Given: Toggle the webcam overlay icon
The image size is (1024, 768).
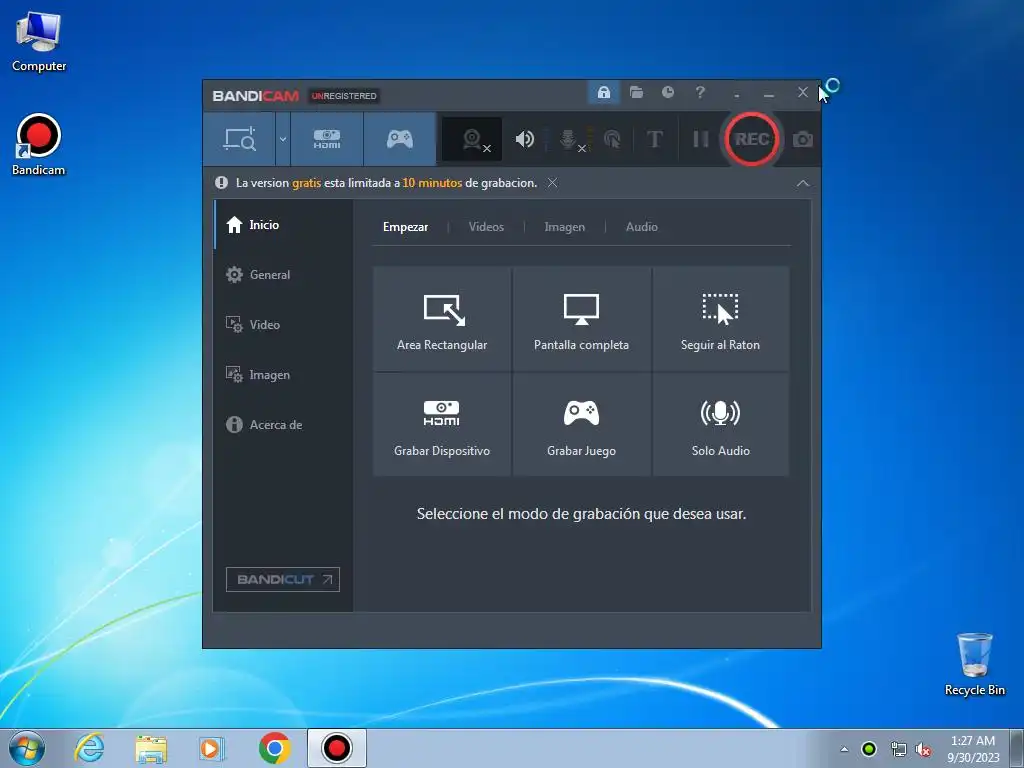Looking at the screenshot, I should coord(473,139).
